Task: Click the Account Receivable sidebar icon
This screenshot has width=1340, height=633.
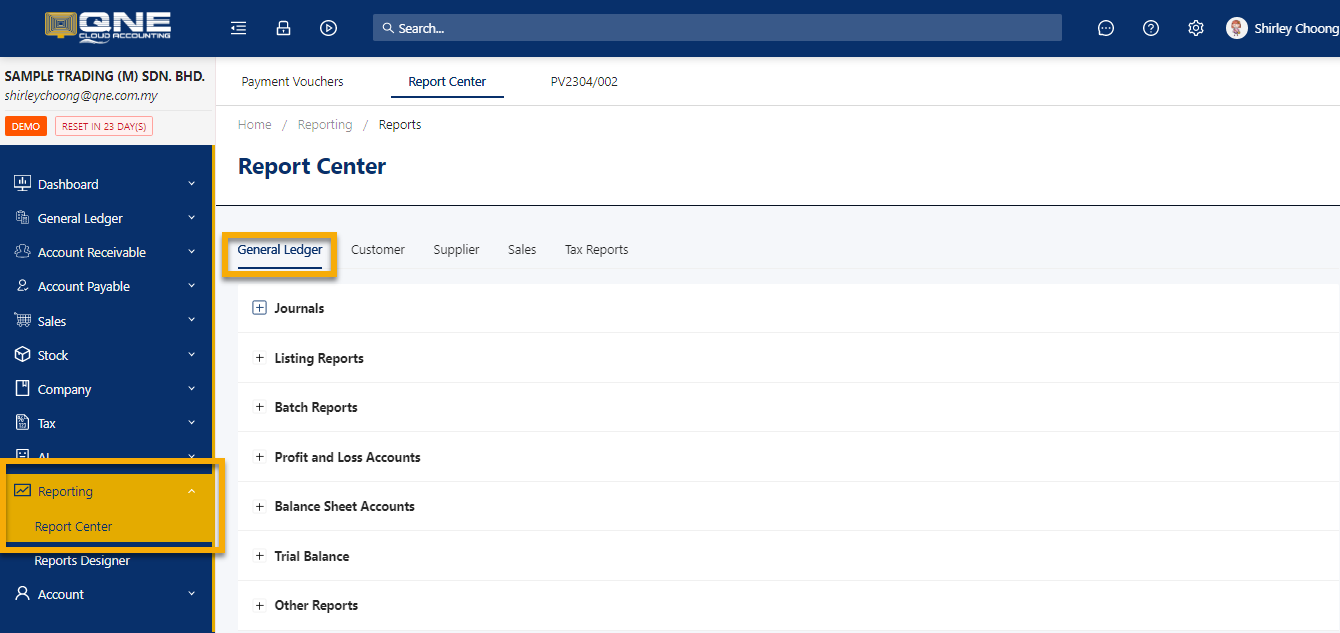Action: click(x=22, y=252)
